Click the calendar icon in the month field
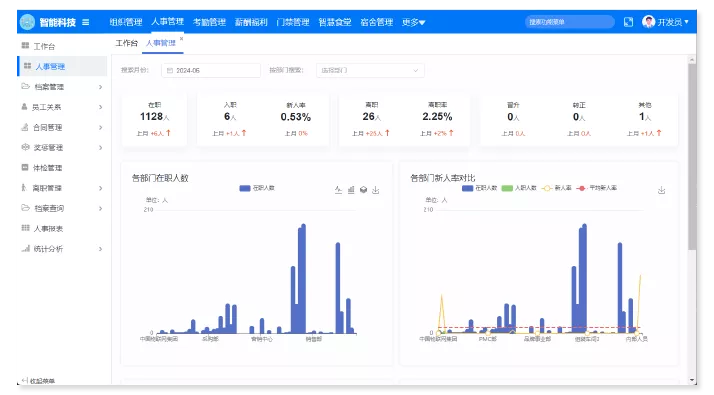 click(x=170, y=71)
